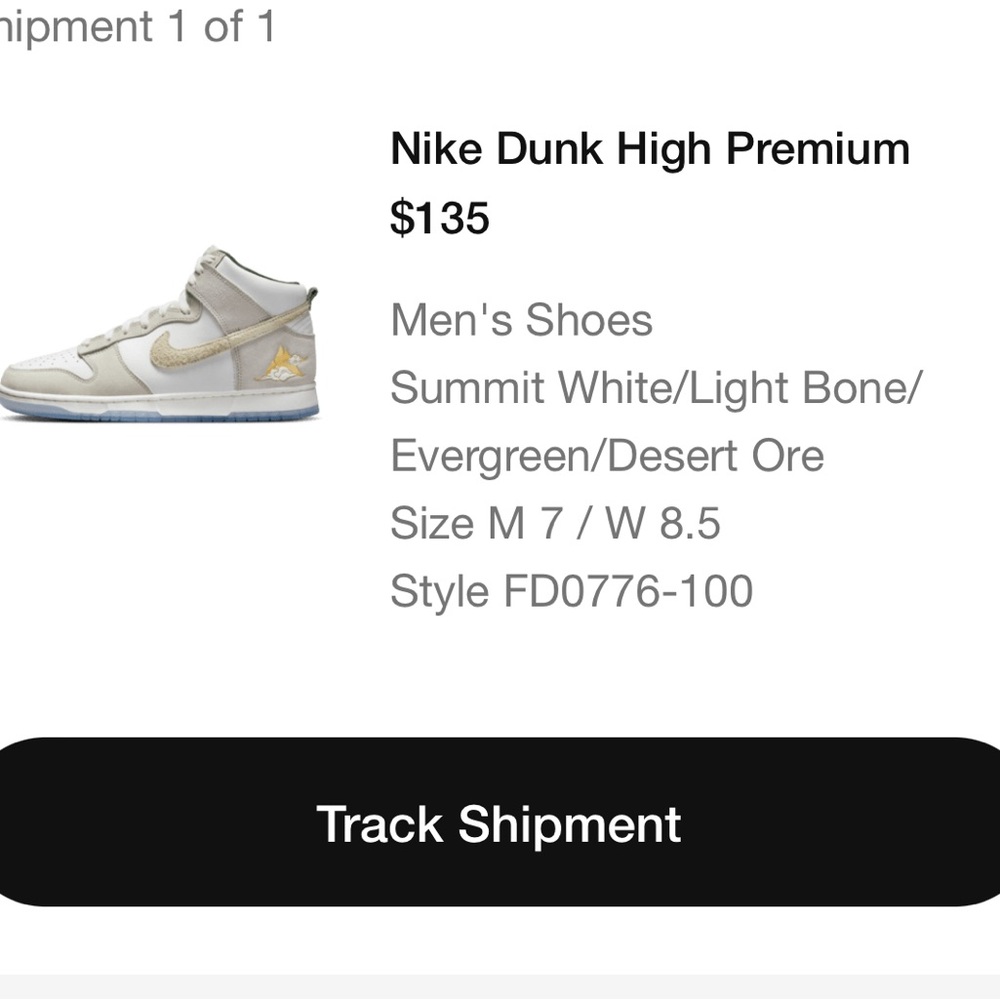The height and width of the screenshot is (1000, 1000).
Task: Open the Nike Dunk High Premium product link
Action: [648, 148]
